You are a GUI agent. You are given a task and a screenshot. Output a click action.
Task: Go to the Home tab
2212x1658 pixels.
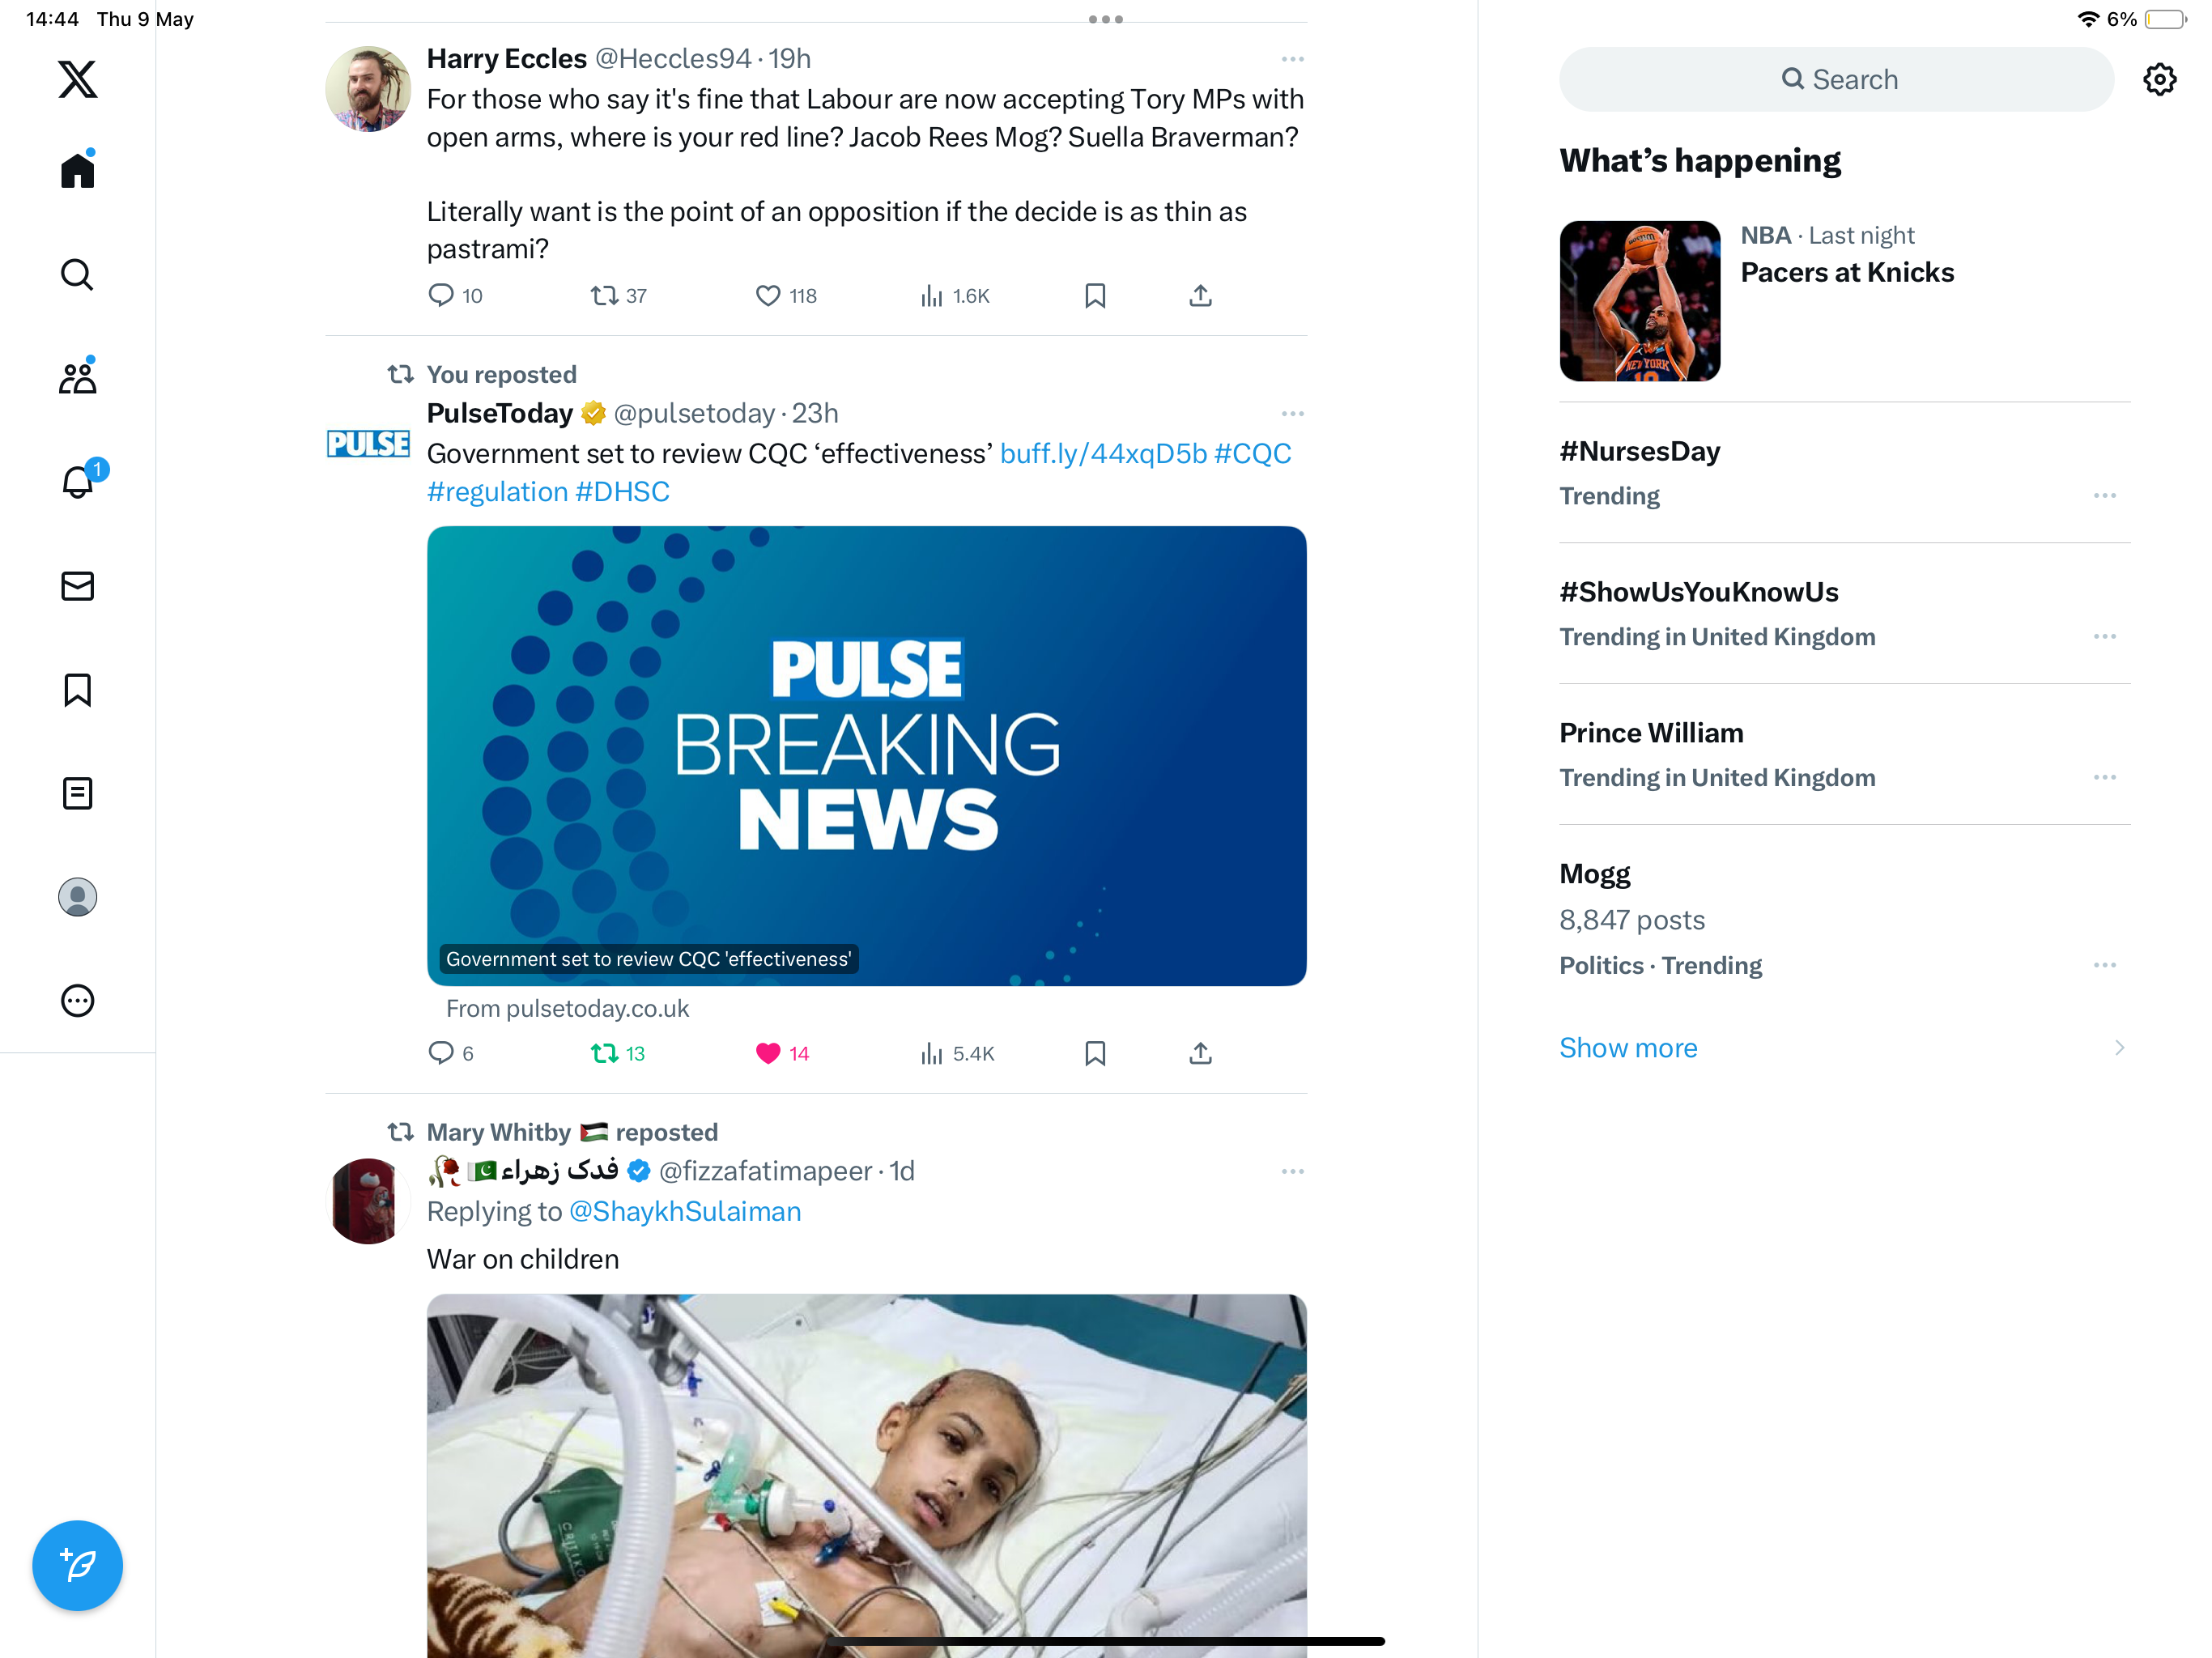77,169
